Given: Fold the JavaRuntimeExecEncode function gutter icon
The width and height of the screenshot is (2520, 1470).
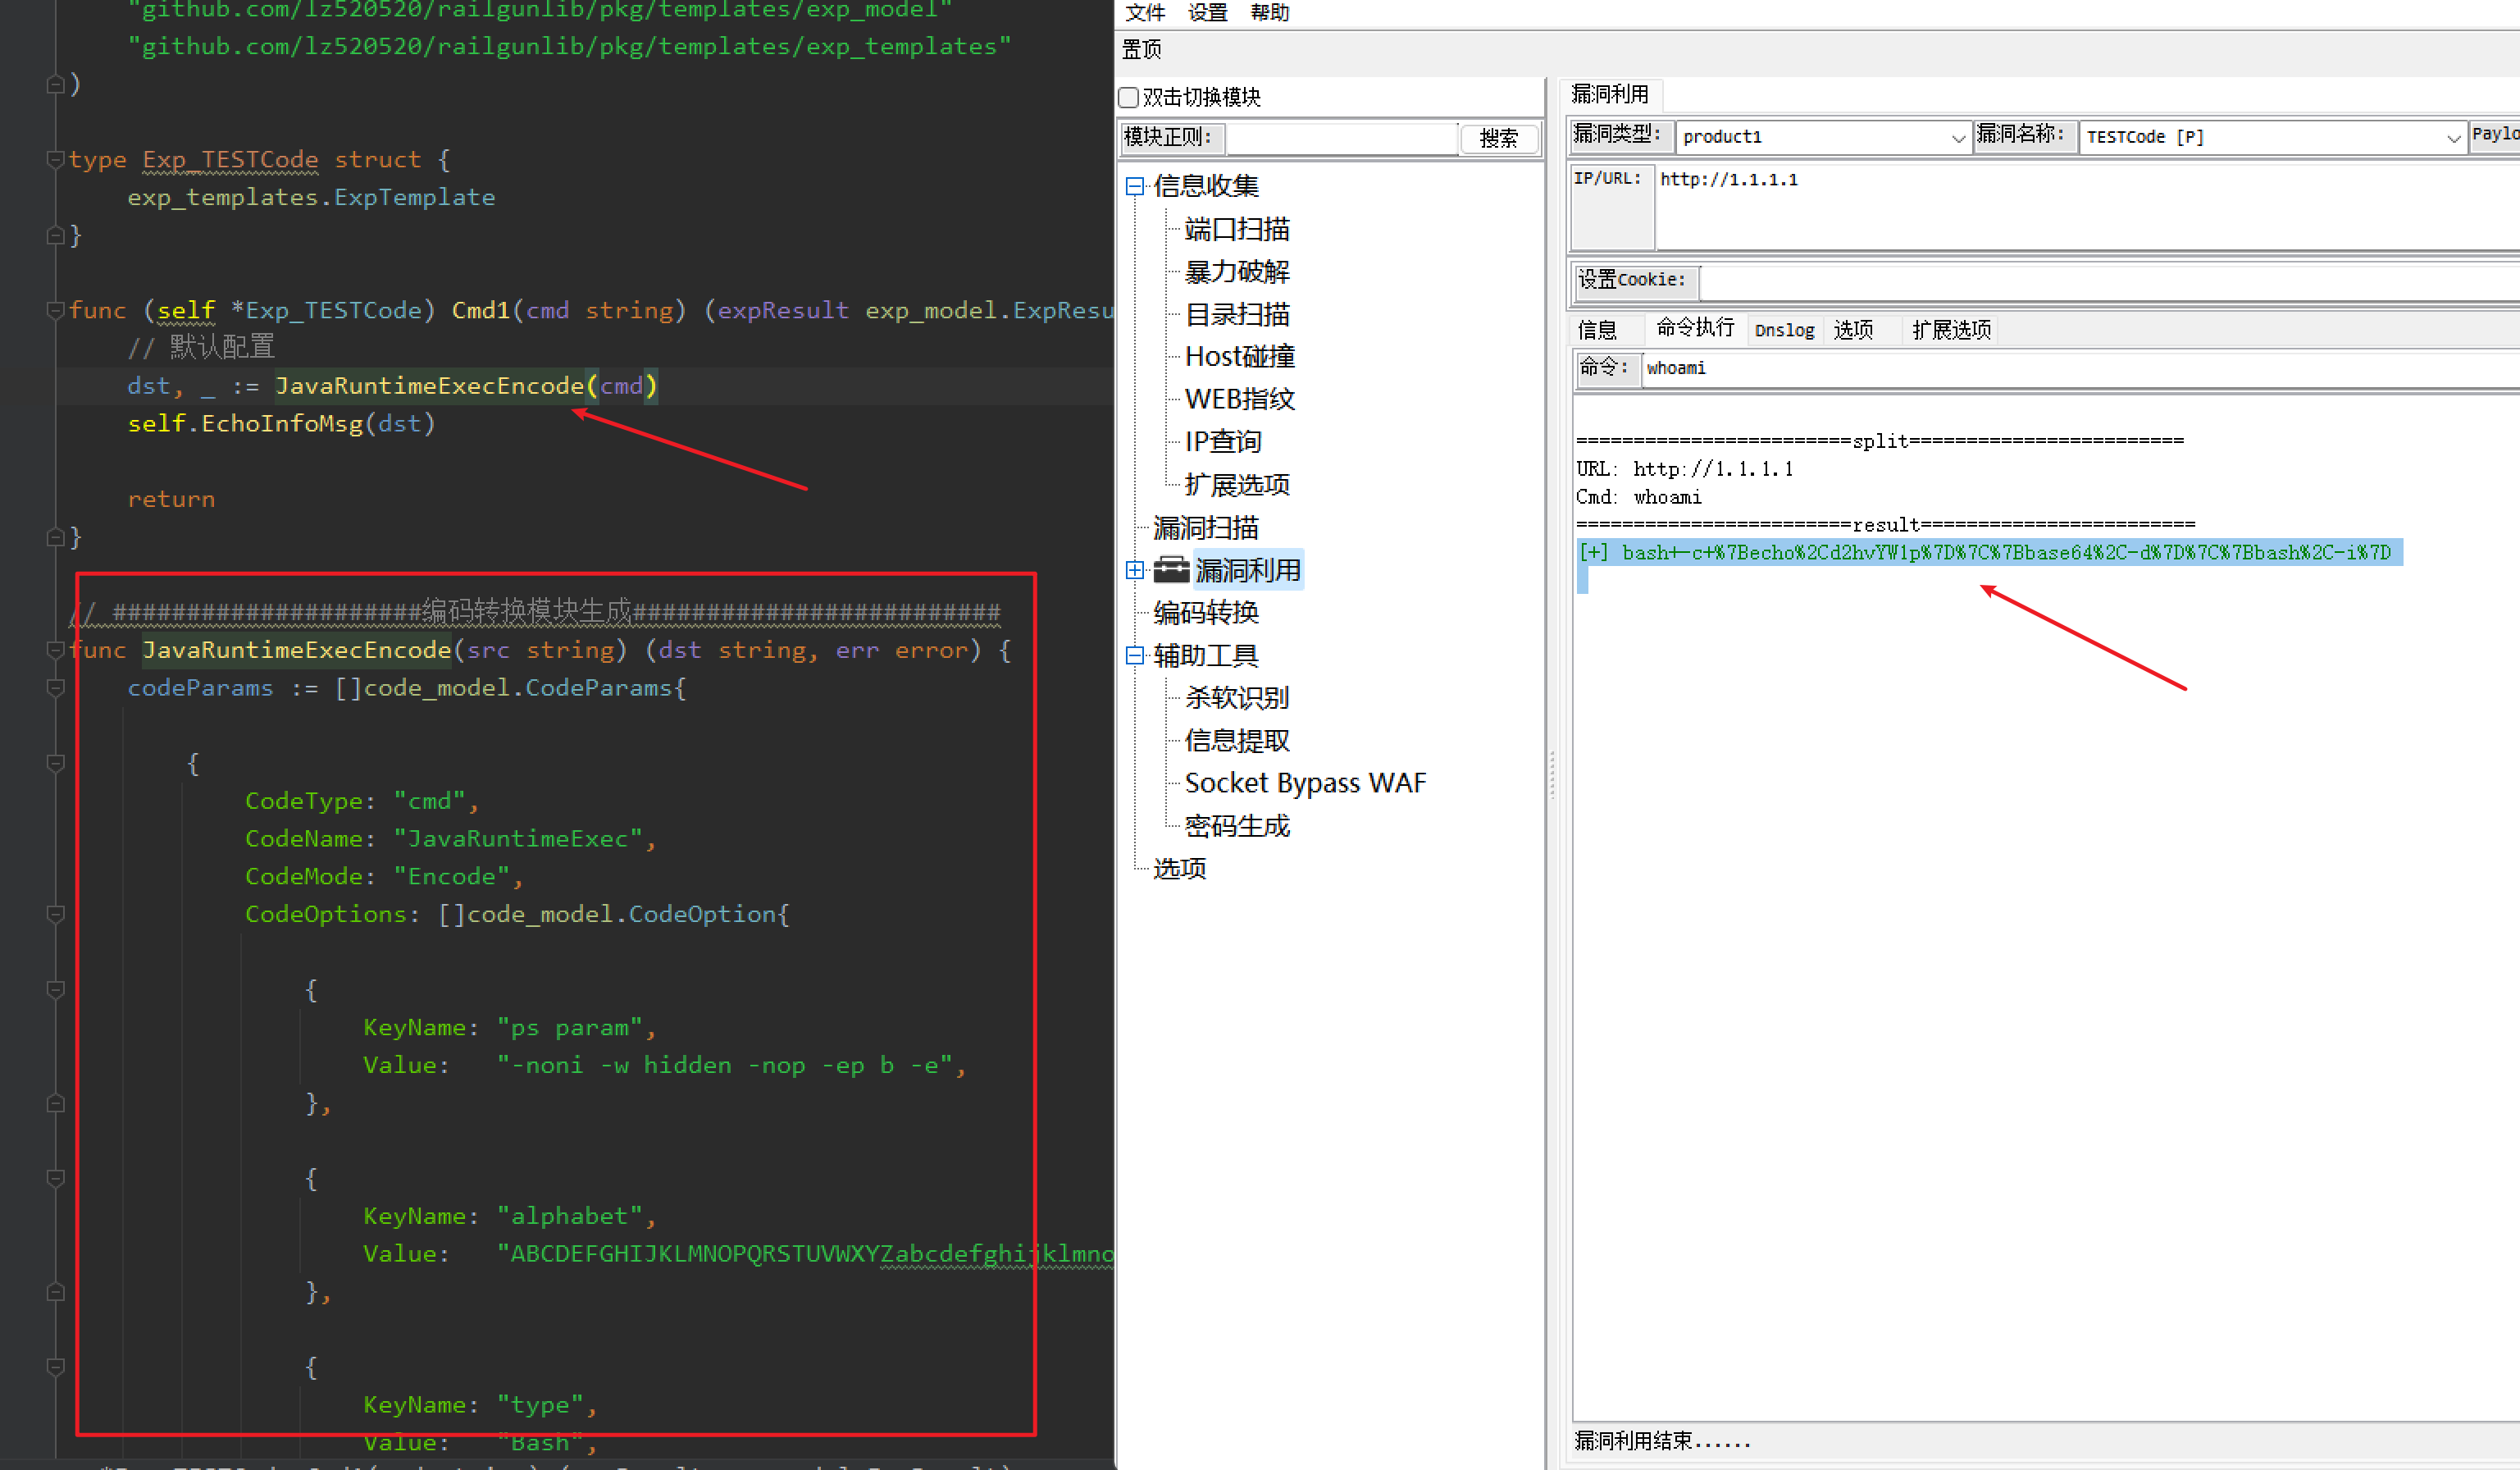Looking at the screenshot, I should (56, 651).
